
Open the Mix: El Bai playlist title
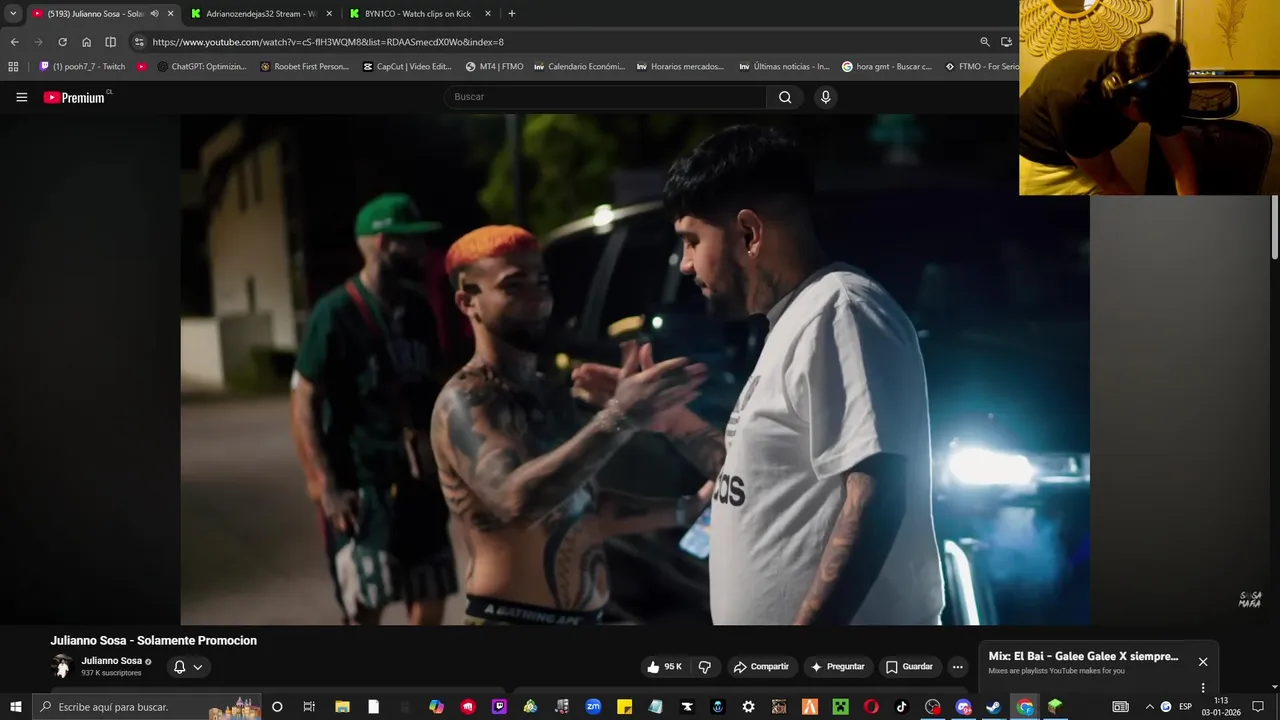[x=1083, y=657]
